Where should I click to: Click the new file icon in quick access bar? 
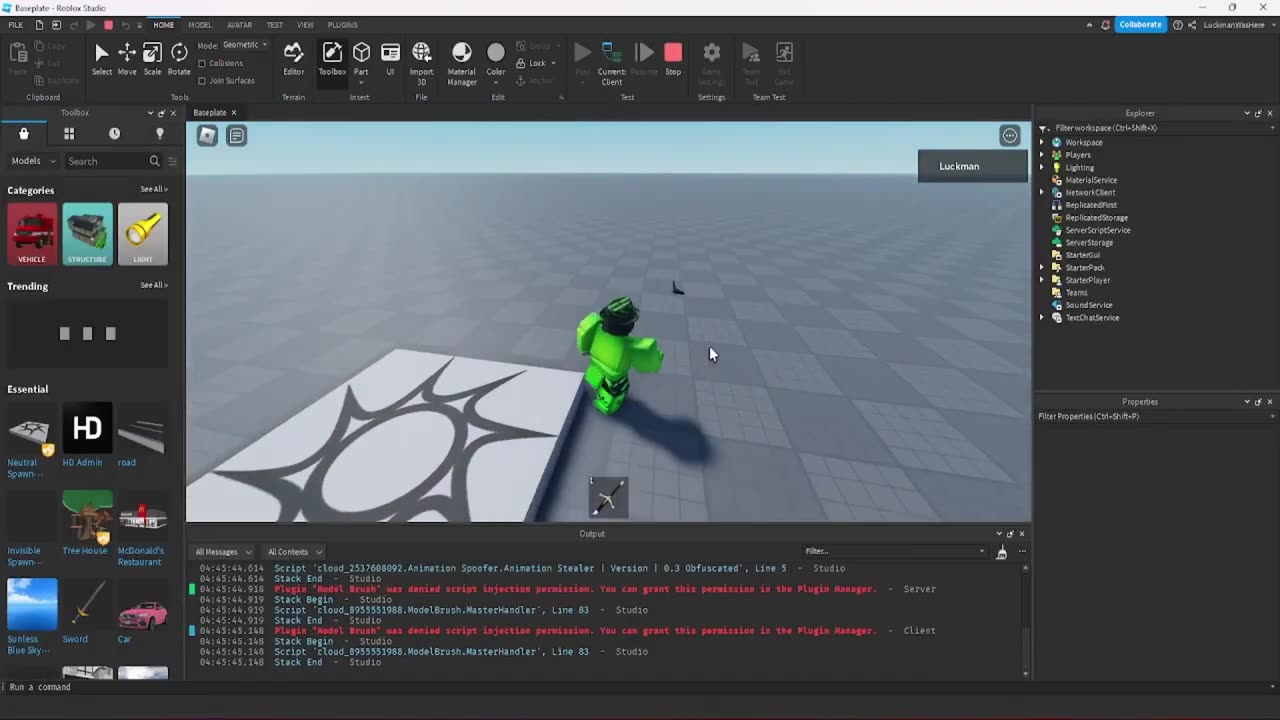(39, 25)
